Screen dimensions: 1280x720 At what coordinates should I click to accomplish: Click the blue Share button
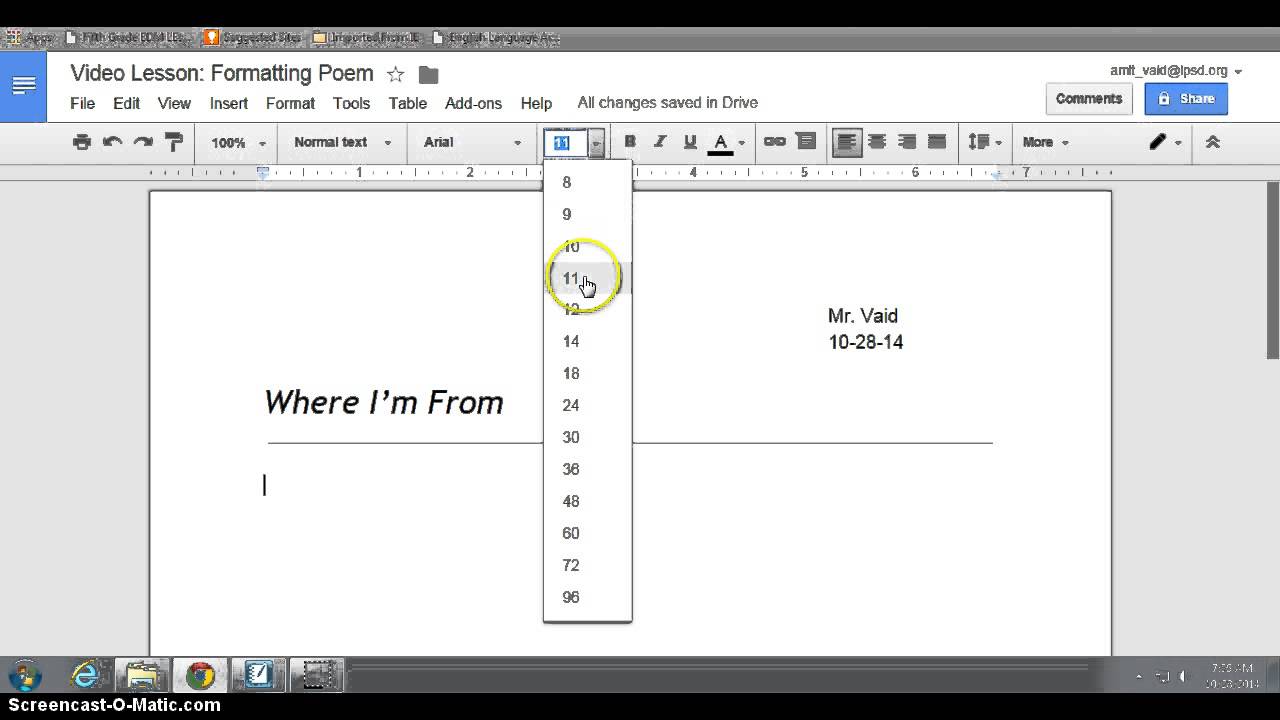coord(1186,99)
